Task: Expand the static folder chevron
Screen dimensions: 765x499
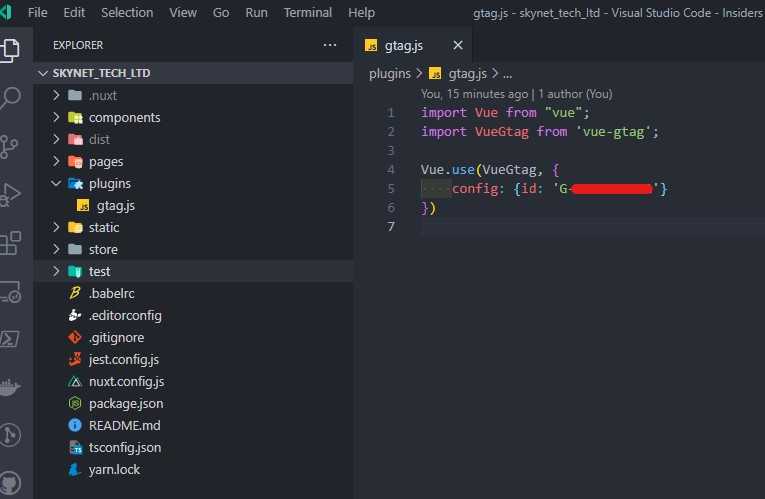Action: (x=56, y=227)
